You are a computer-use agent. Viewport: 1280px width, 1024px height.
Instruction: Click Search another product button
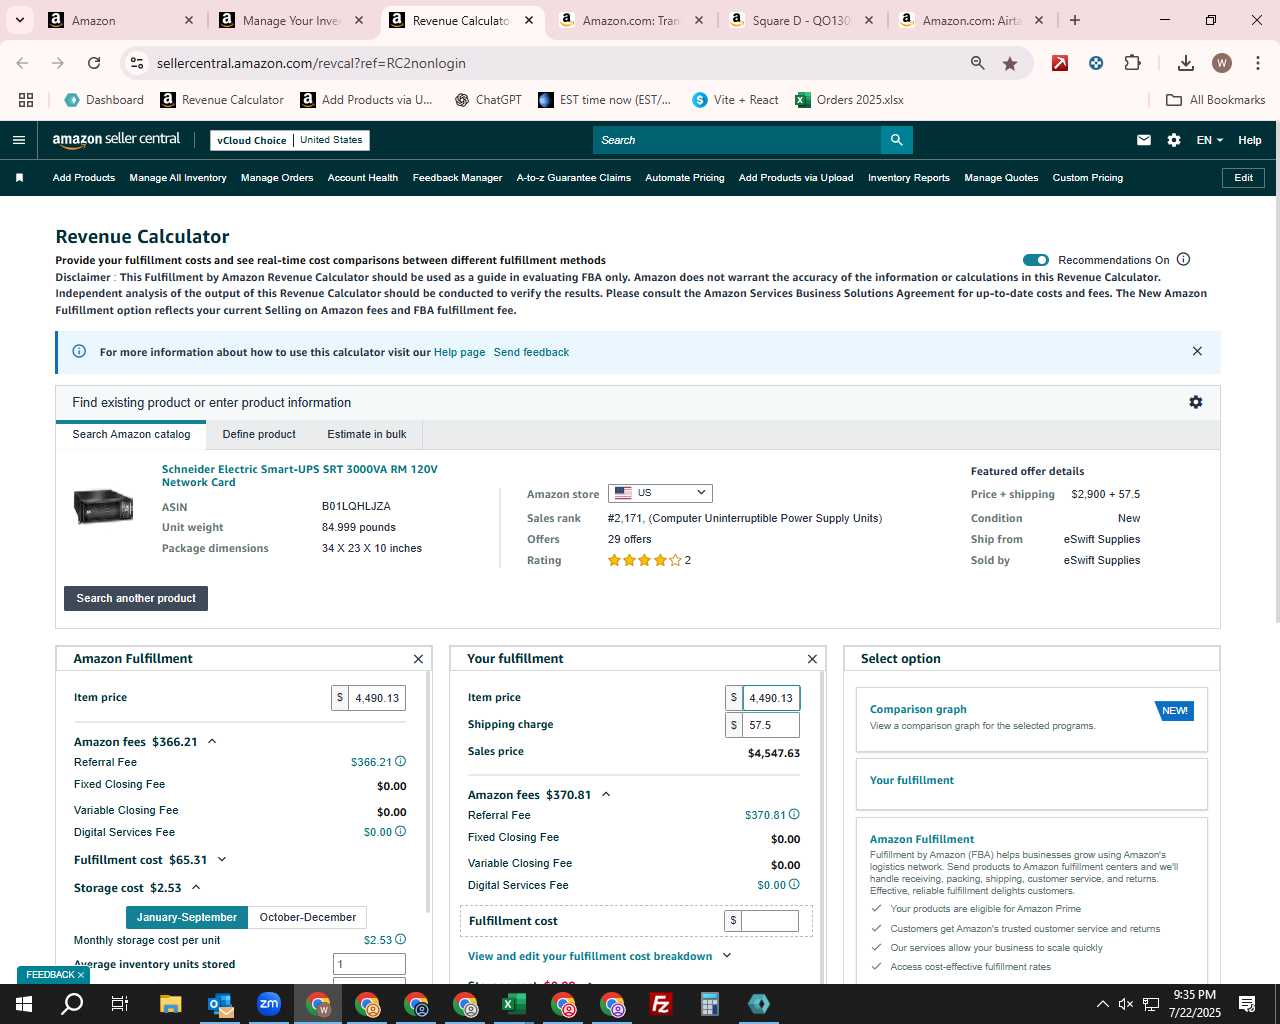(x=136, y=598)
